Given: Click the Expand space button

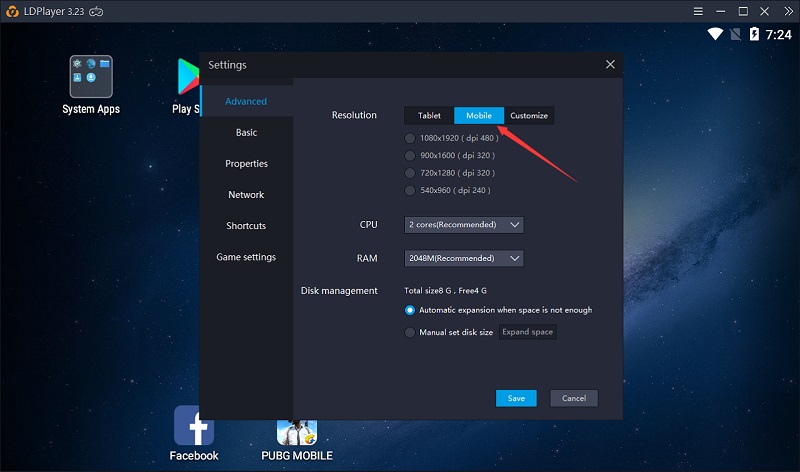Looking at the screenshot, I should pyautogui.click(x=527, y=332).
